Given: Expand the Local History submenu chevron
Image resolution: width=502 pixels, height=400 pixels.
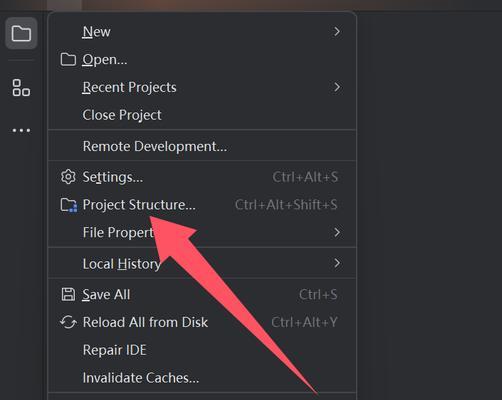Looking at the screenshot, I should (x=337, y=263).
